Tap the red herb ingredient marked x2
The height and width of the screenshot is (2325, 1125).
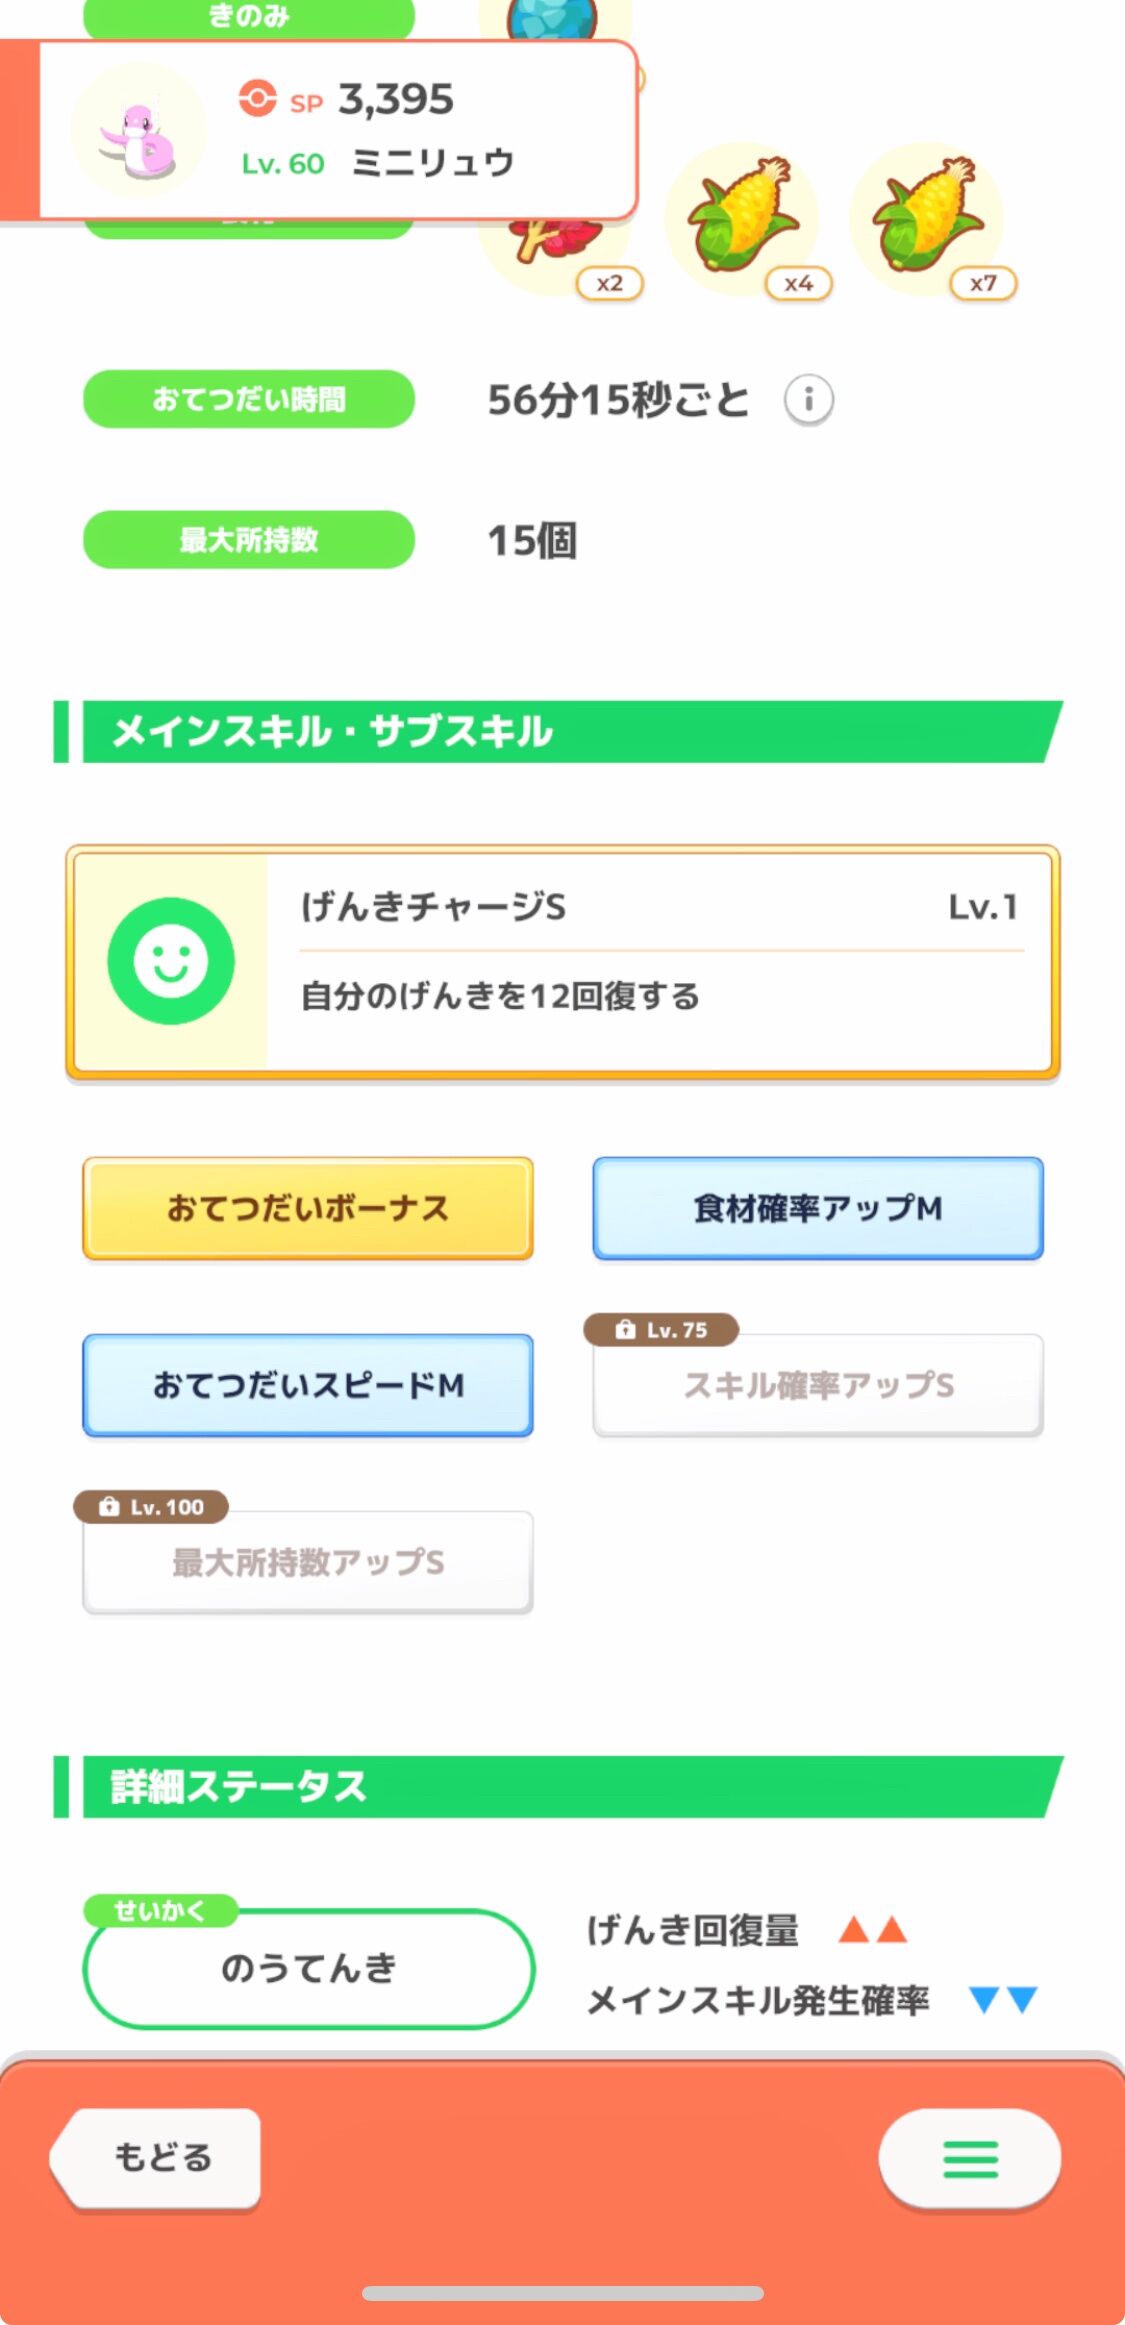point(560,245)
